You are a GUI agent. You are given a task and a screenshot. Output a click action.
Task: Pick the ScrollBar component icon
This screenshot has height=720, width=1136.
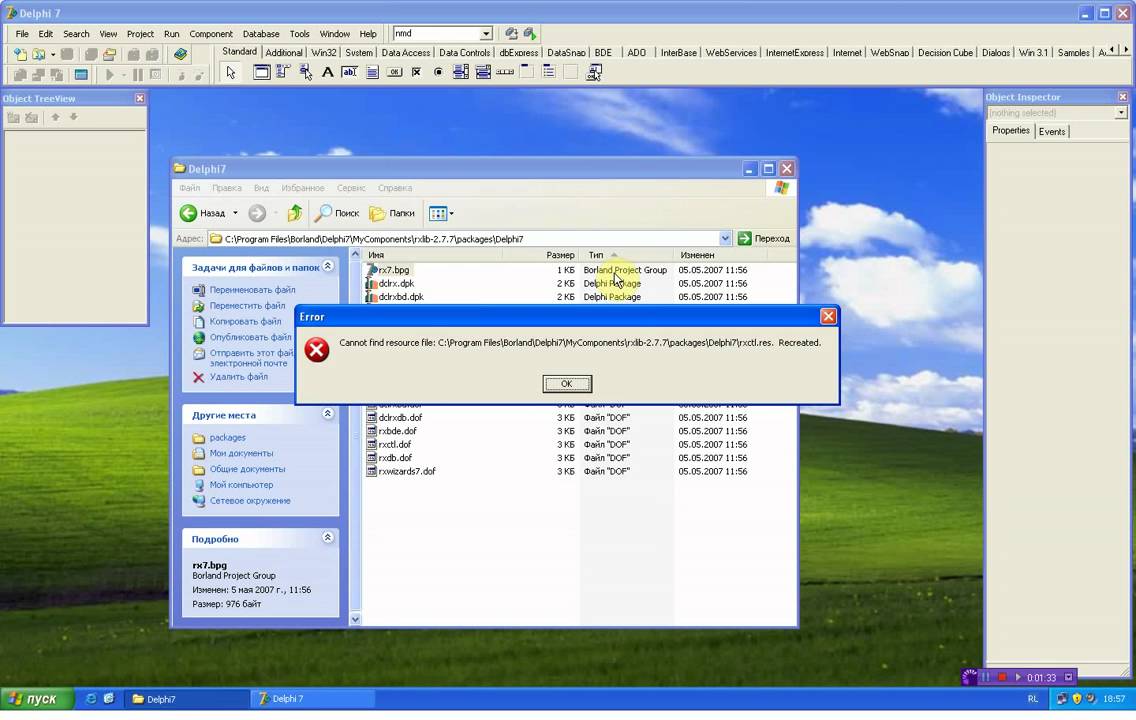(x=505, y=72)
